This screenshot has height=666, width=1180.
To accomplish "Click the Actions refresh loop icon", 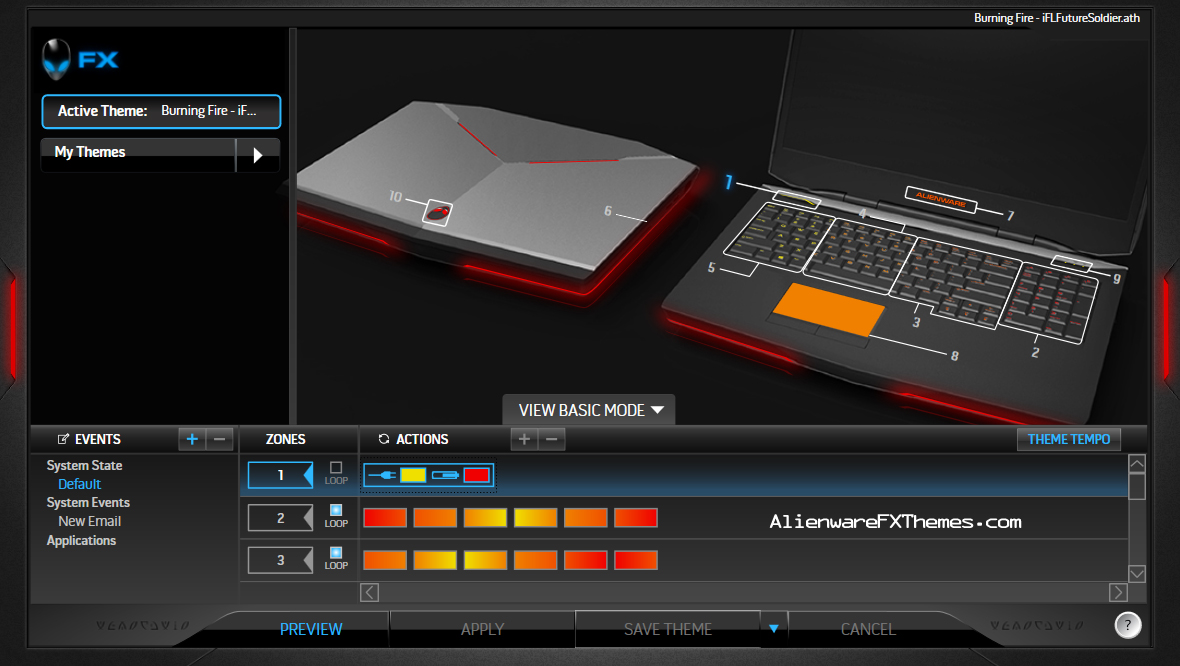I will pos(384,439).
